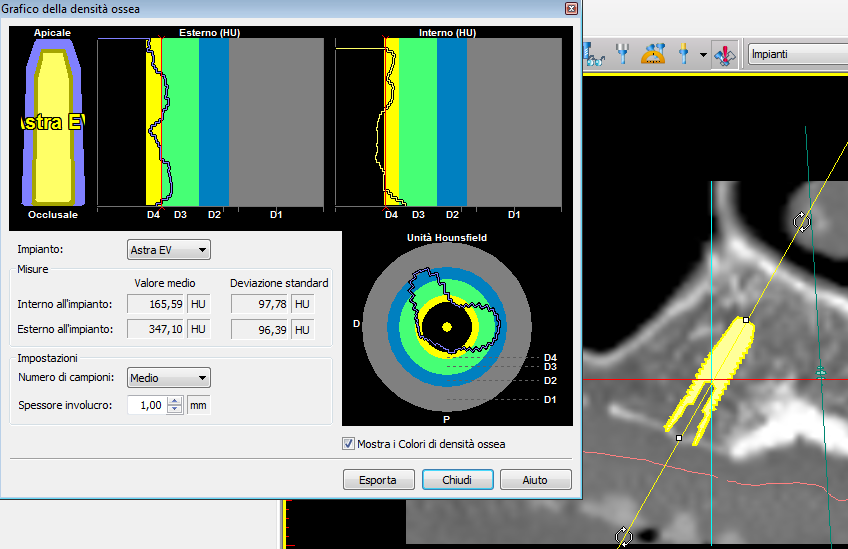Select the implant angle protractor tool
848x549 pixels.
pos(654,54)
